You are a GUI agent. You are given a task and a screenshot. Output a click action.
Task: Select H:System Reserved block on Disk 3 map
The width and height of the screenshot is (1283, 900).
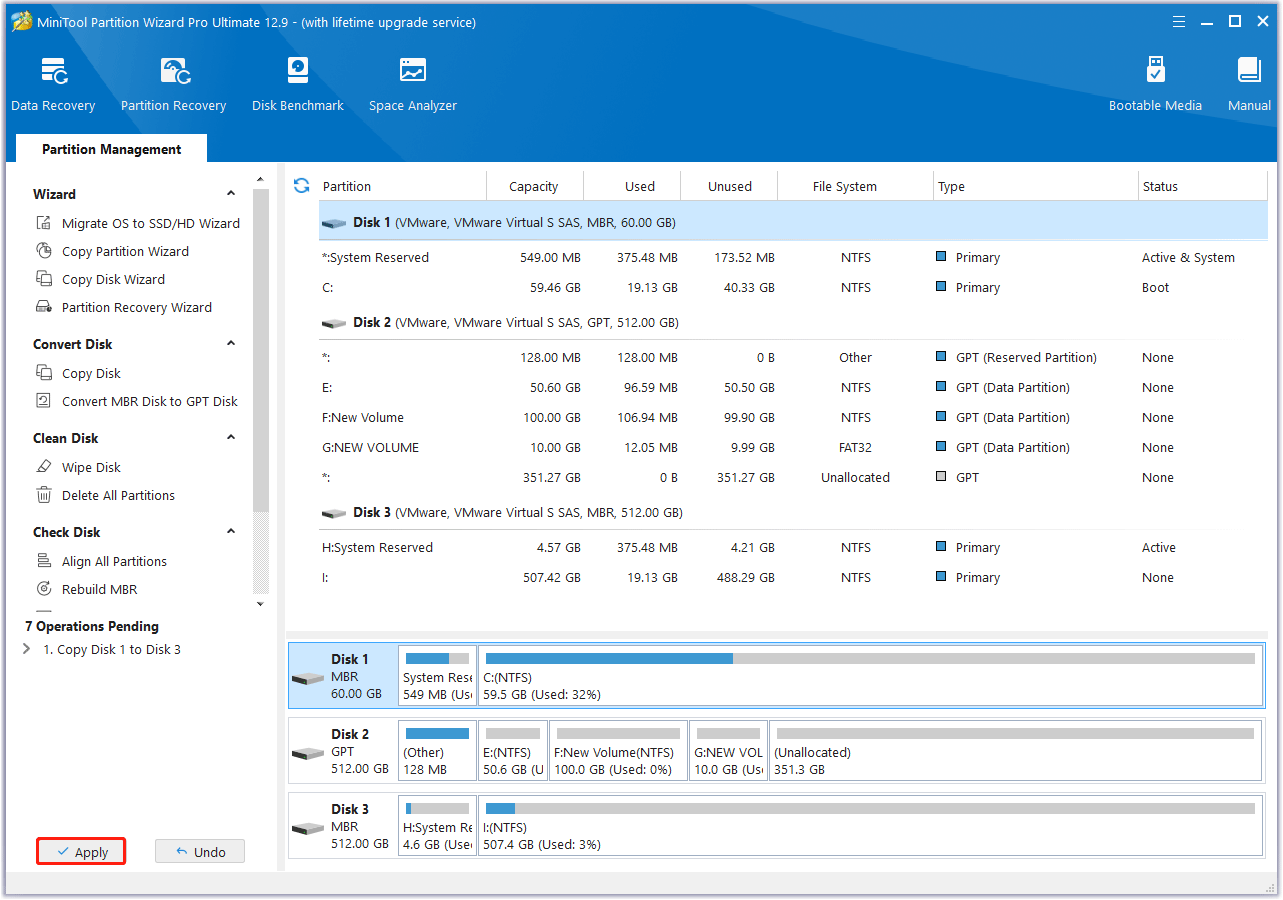tap(437, 826)
